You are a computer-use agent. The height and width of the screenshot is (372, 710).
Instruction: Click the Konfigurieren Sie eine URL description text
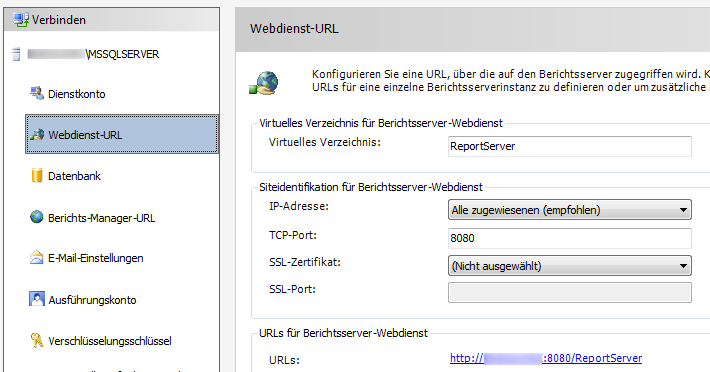coord(511,81)
